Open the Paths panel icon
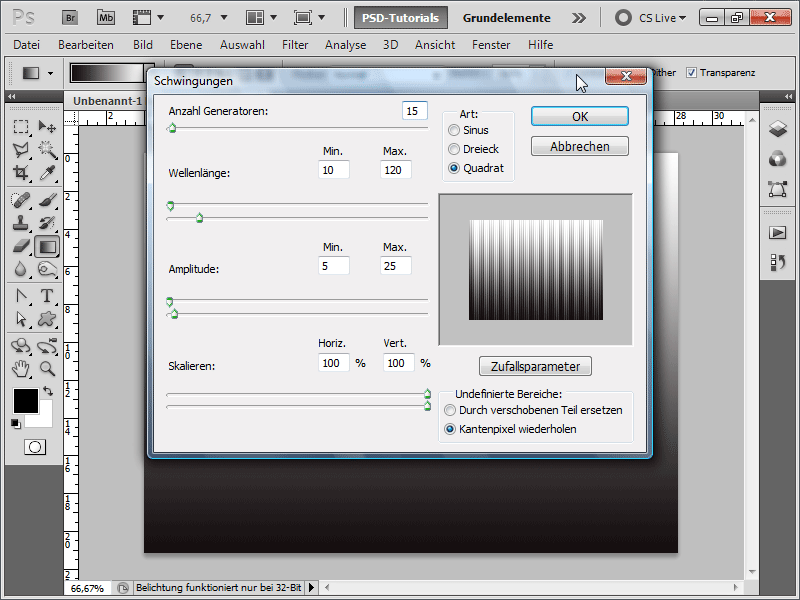The height and width of the screenshot is (600, 800). pos(778,189)
